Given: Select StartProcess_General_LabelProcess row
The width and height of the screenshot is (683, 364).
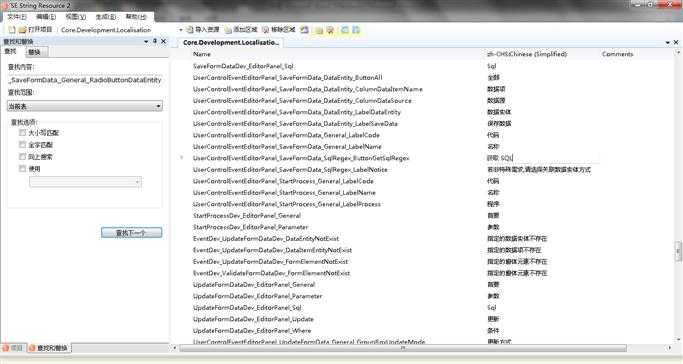Looking at the screenshot, I should [x=287, y=204].
